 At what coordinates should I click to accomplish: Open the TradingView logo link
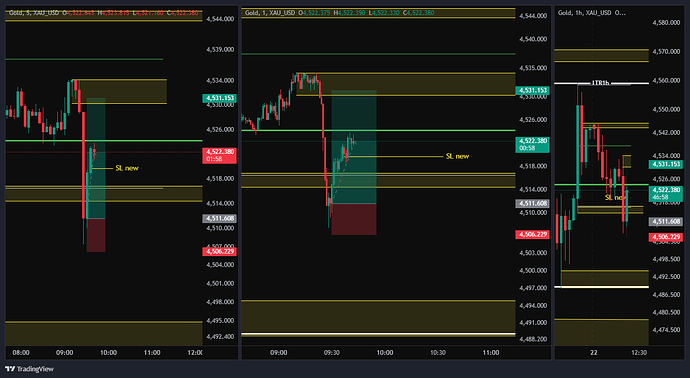coord(29,369)
